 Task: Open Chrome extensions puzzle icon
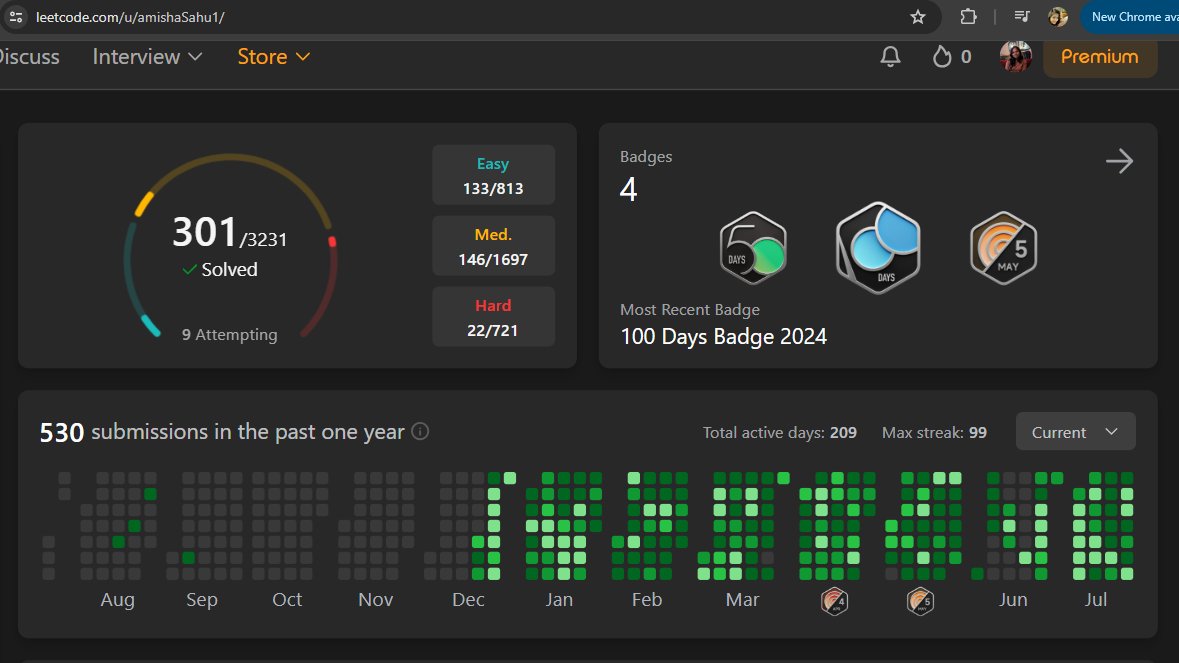coord(968,17)
